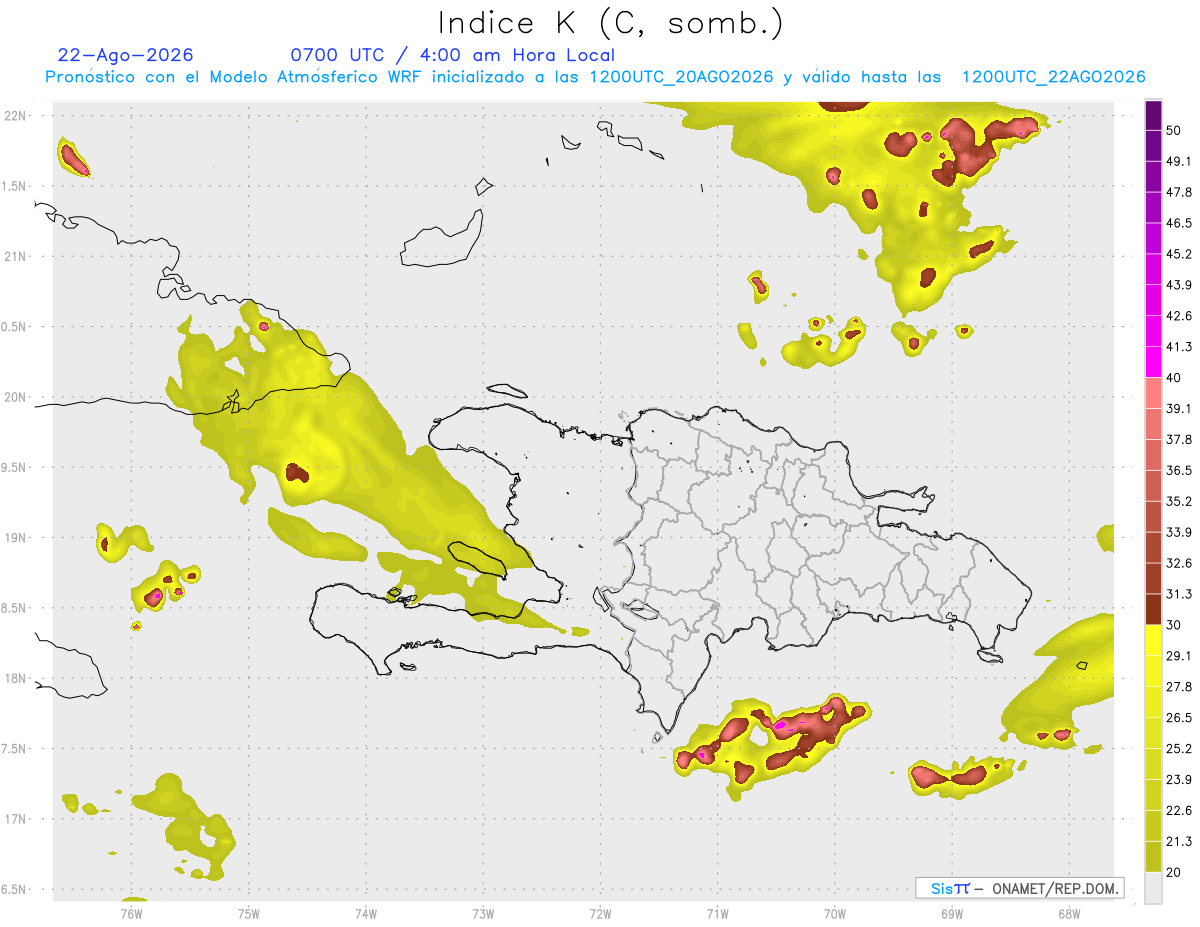The height and width of the screenshot is (927, 1200).
Task: Pick the salmon legend swatch between 39.1 and 40
Action: pos(1153,393)
